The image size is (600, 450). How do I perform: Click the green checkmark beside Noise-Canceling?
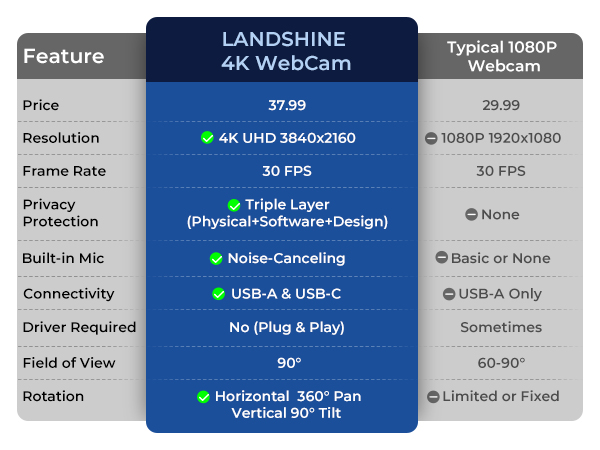216,259
